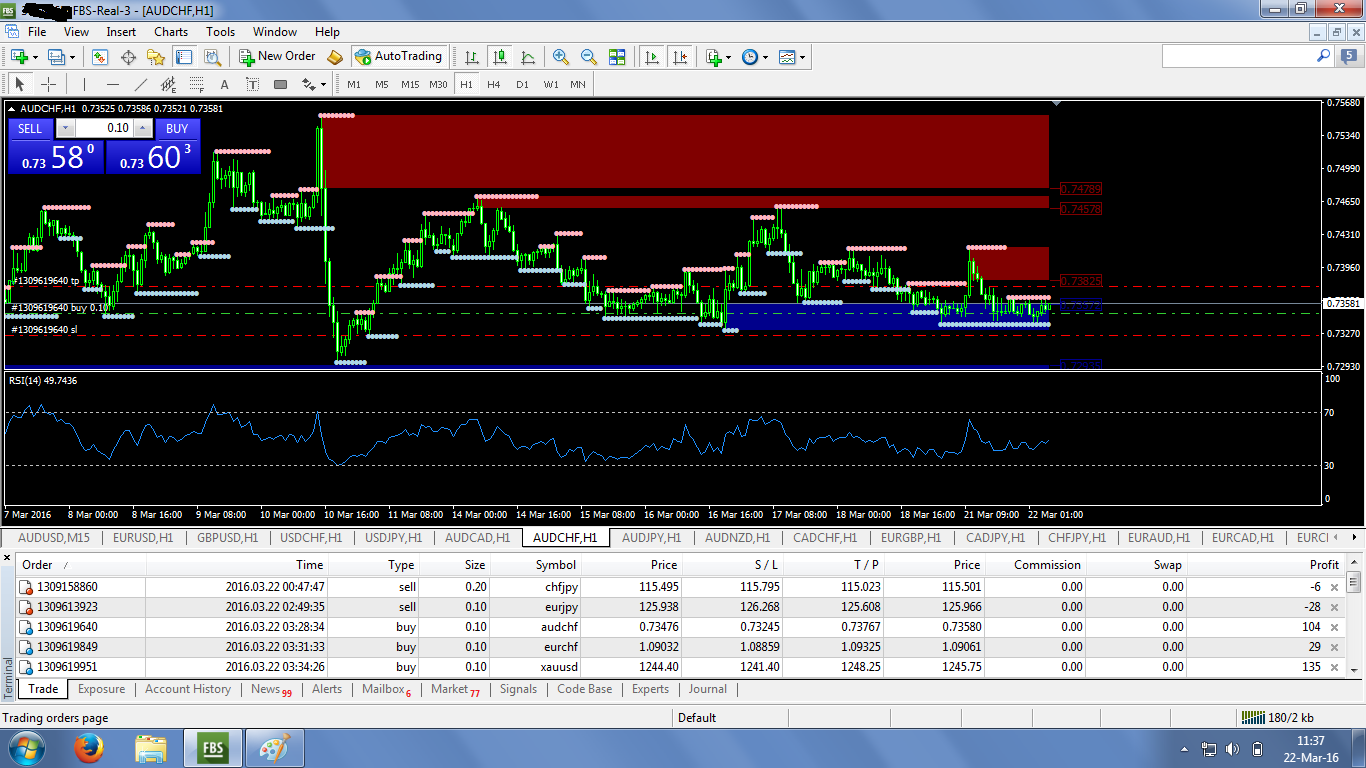Expand the Indicators dropdown arrow
1366x768 pixels.
point(729,57)
